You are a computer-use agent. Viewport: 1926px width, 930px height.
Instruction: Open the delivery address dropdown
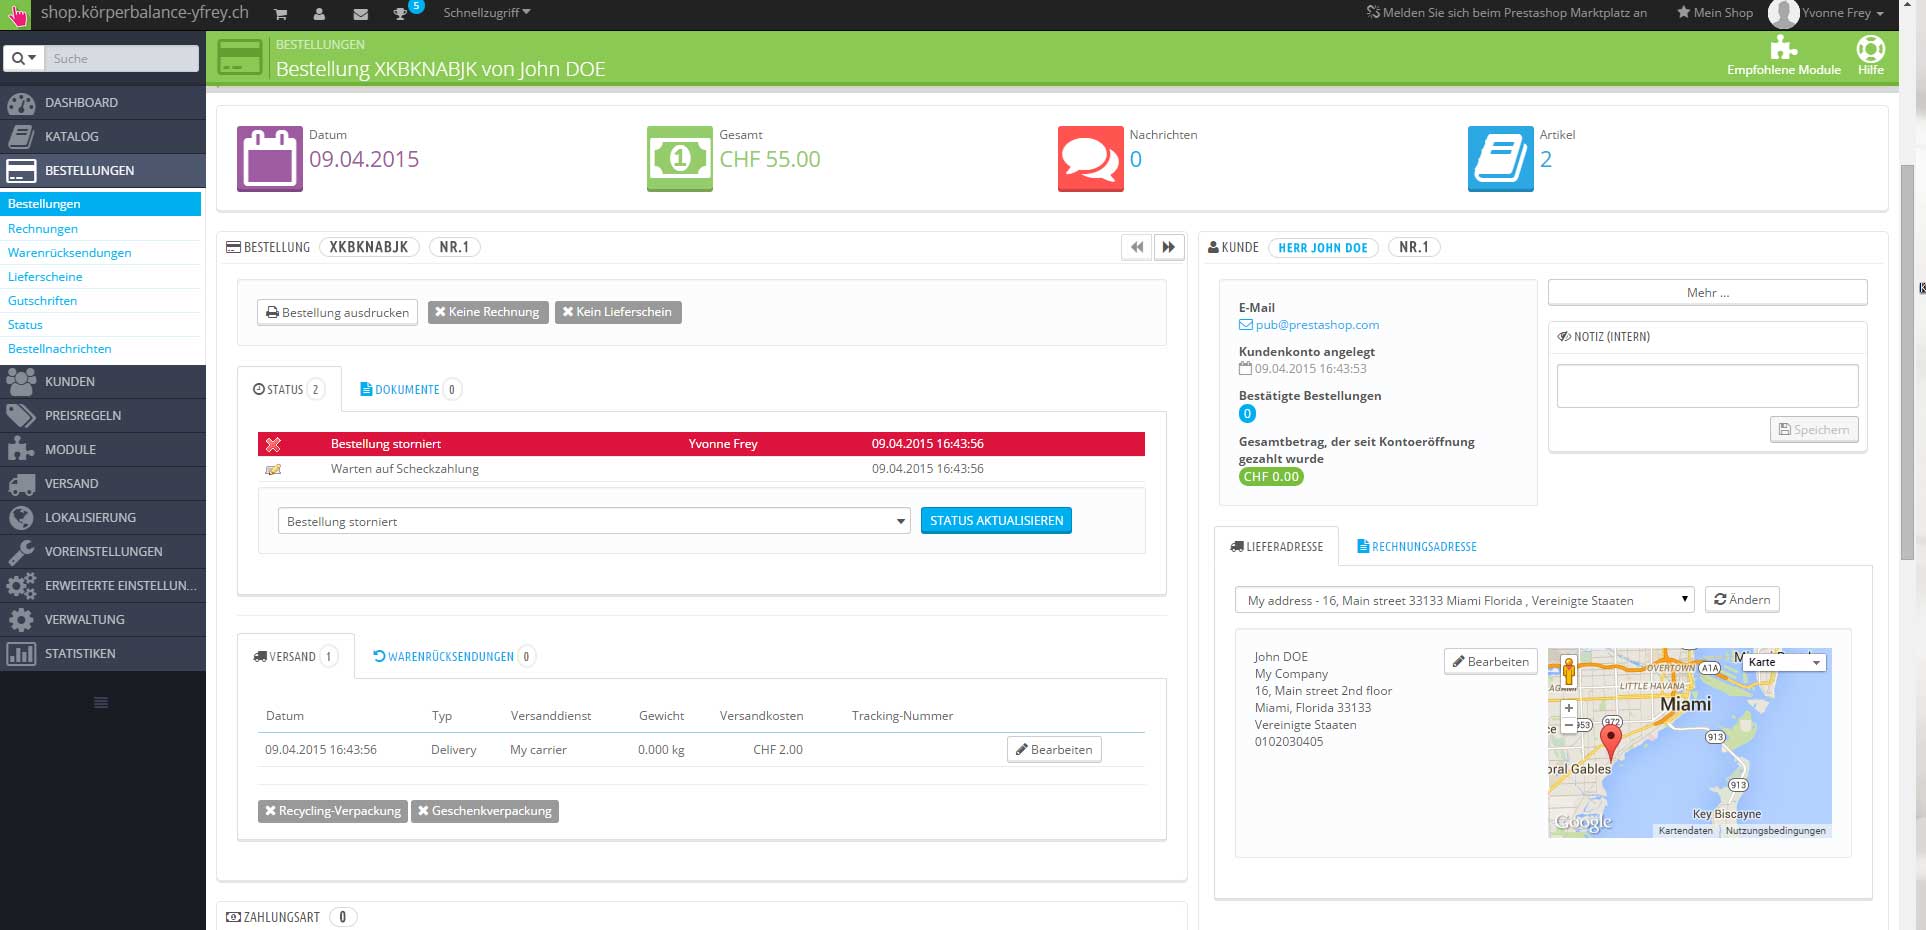pos(1465,600)
